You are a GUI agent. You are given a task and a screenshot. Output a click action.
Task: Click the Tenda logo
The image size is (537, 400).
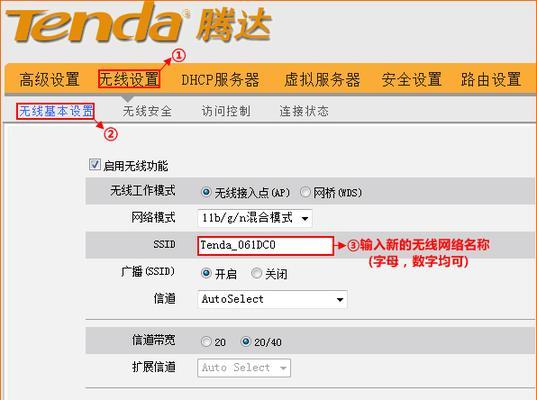point(138,25)
